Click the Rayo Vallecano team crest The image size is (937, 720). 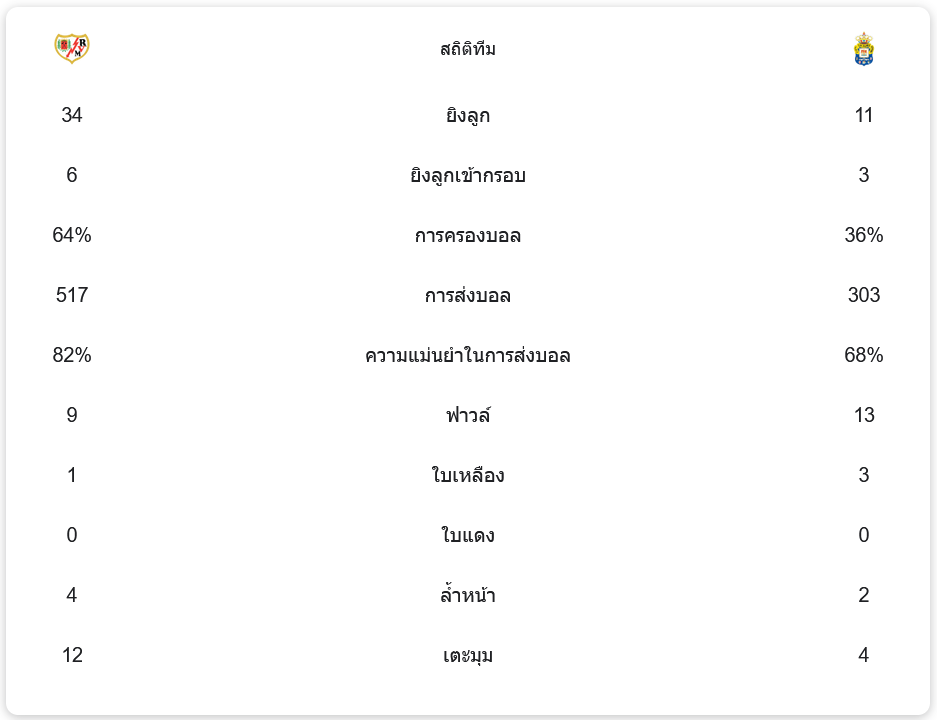72,48
